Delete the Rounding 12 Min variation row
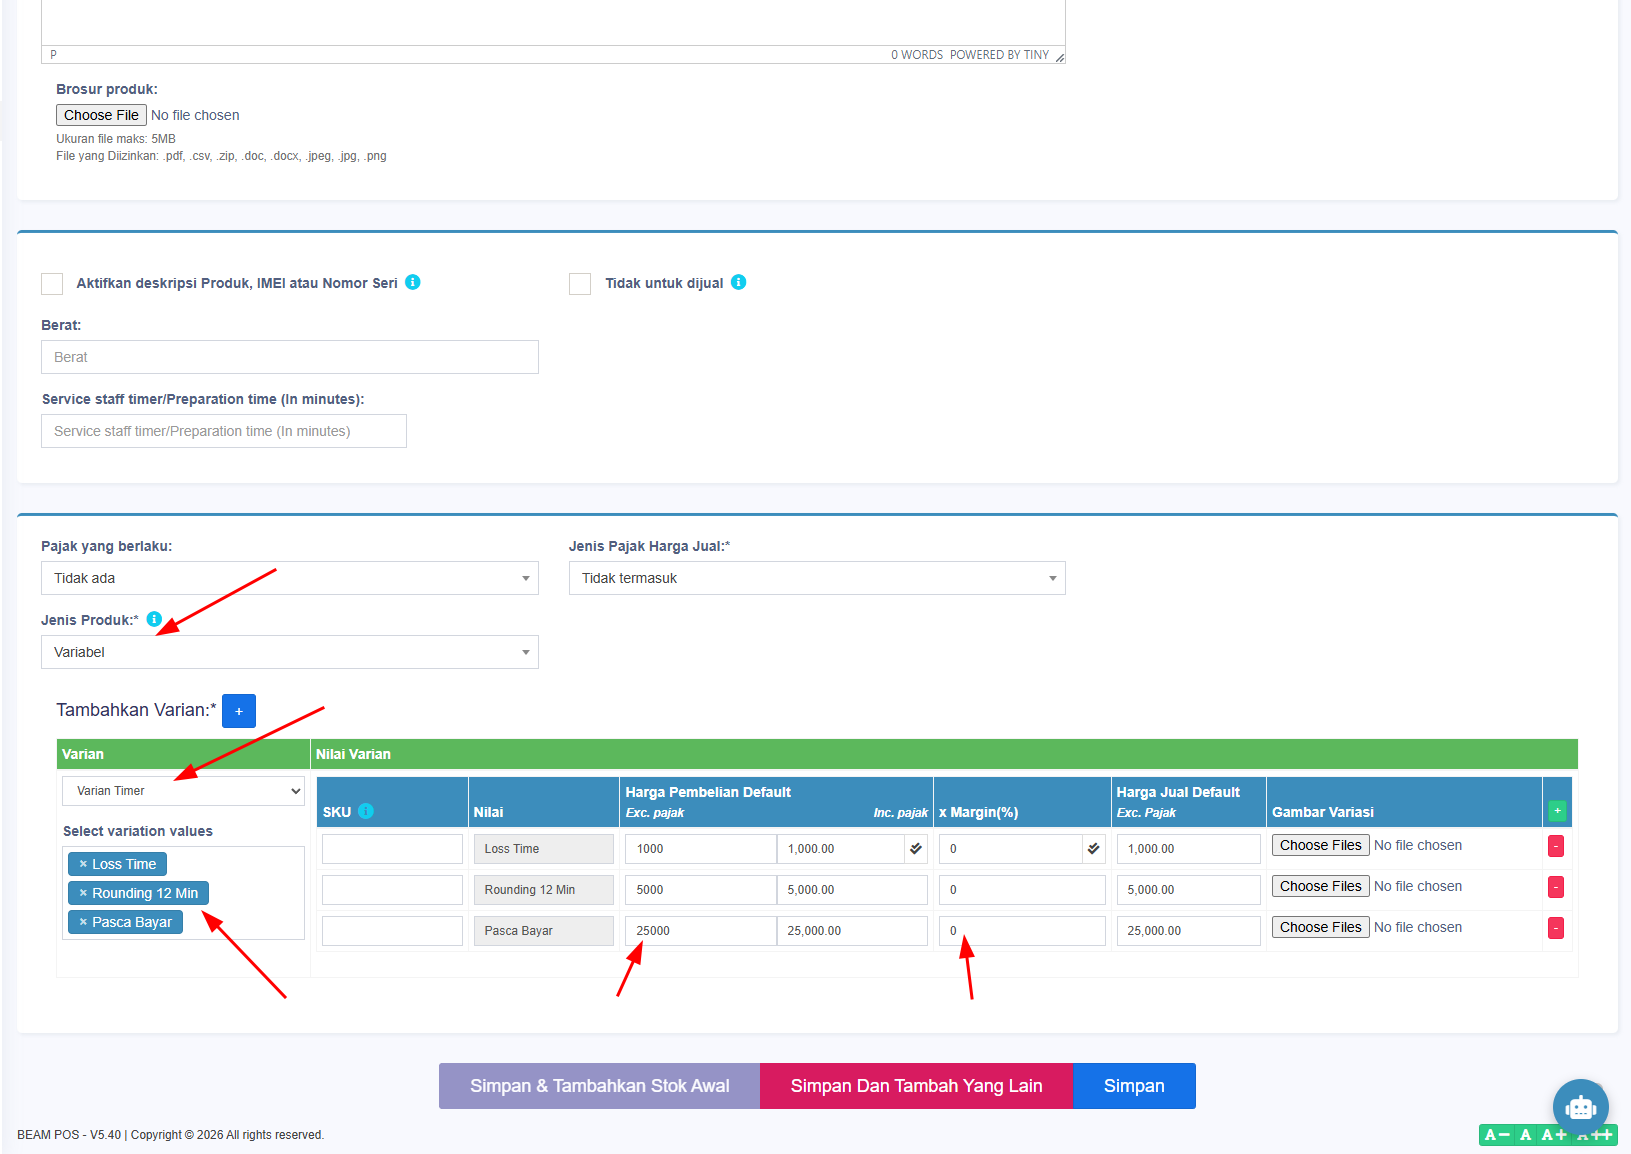The width and height of the screenshot is (1631, 1154). pyautogui.click(x=1556, y=887)
